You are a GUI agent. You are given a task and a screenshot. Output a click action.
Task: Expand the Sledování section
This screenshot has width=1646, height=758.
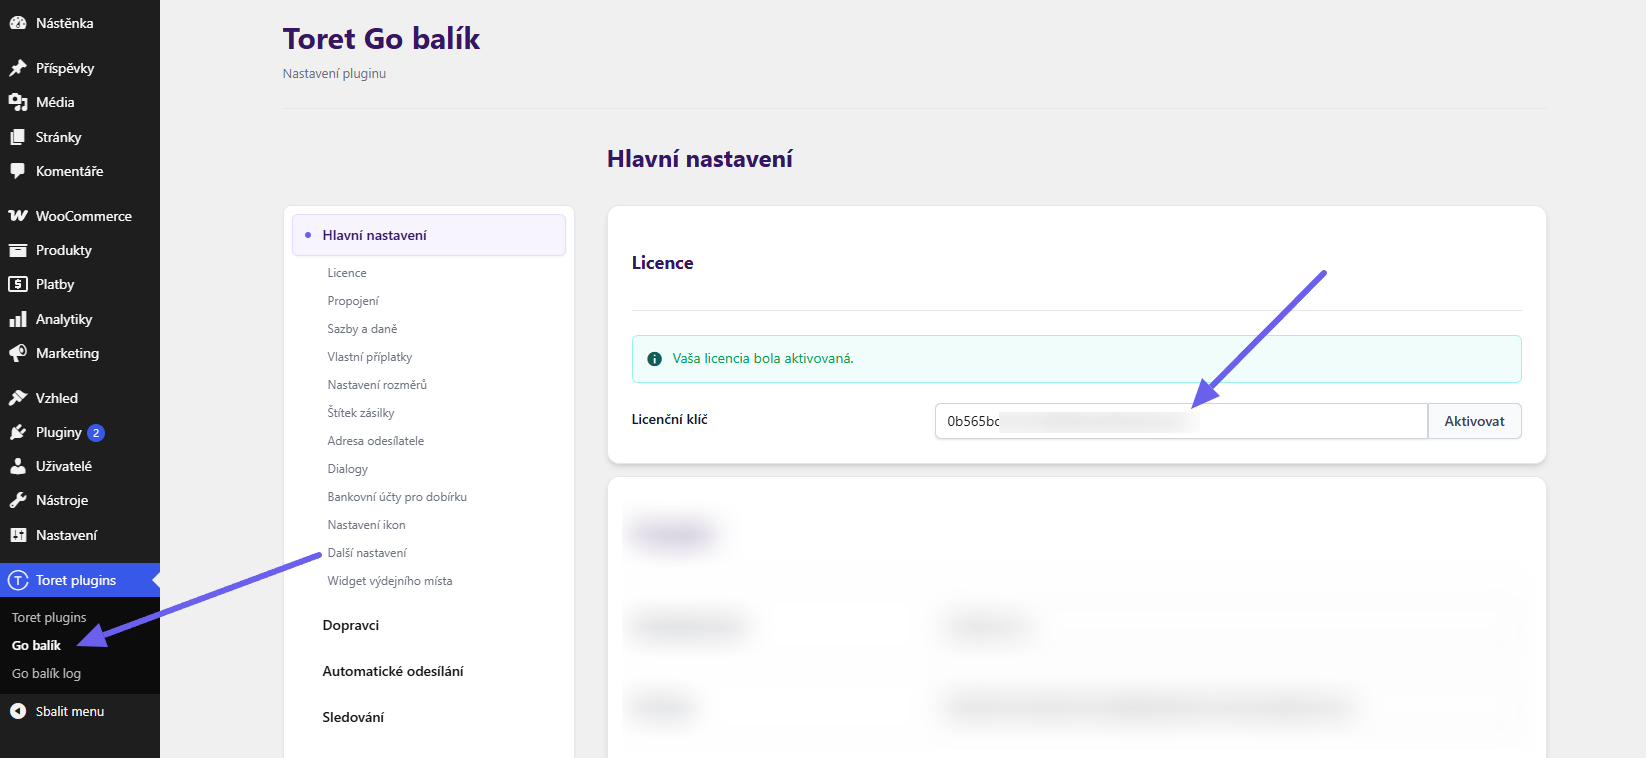[353, 717]
